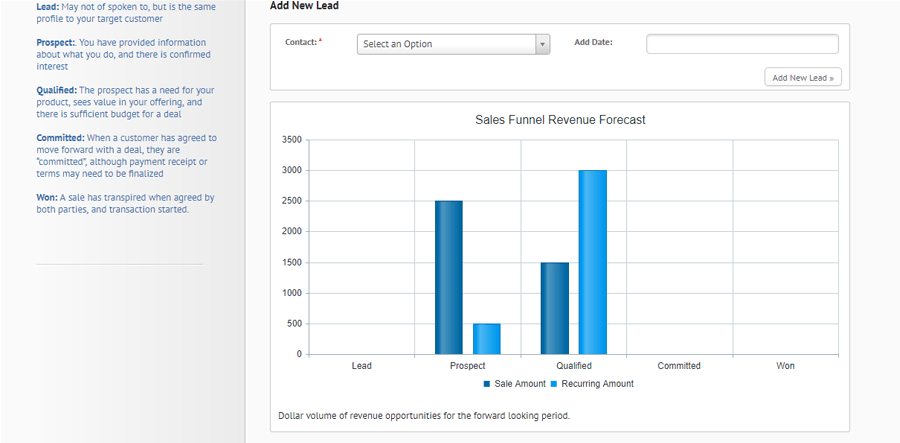Viewport: 900px width, 443px height.
Task: Click the Sales Funnel Revenue Forecast title
Action: pyautogui.click(x=559, y=120)
